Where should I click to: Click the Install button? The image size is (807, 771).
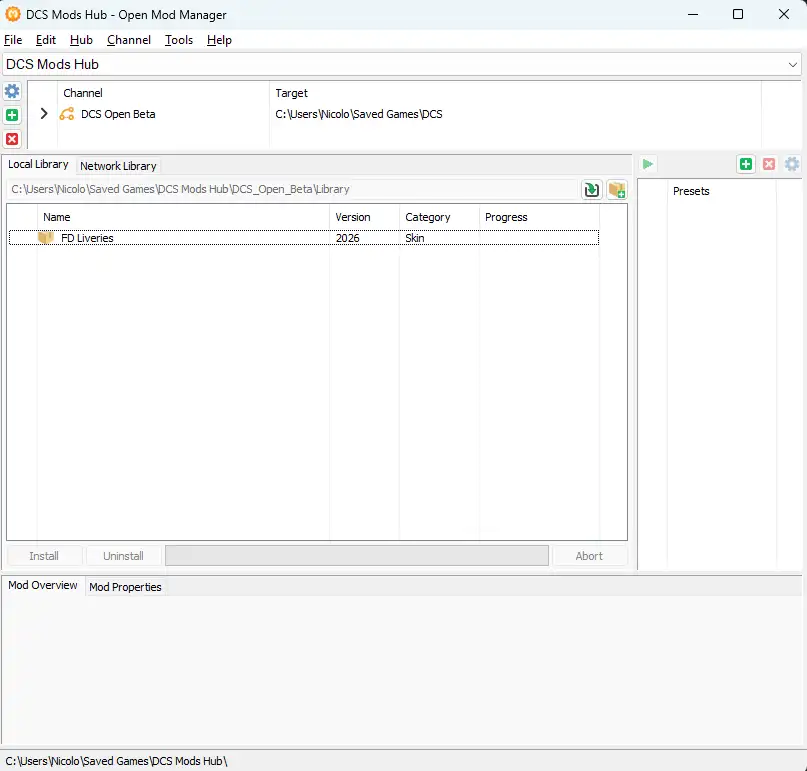pyautogui.click(x=44, y=556)
